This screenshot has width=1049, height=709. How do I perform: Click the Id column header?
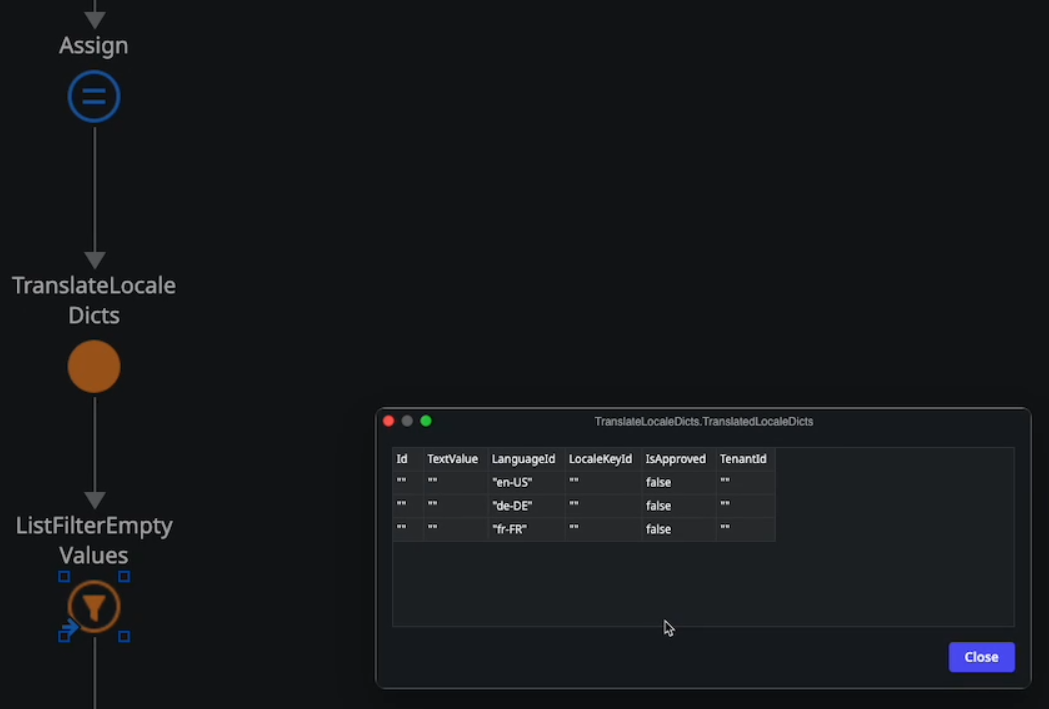[402, 459]
